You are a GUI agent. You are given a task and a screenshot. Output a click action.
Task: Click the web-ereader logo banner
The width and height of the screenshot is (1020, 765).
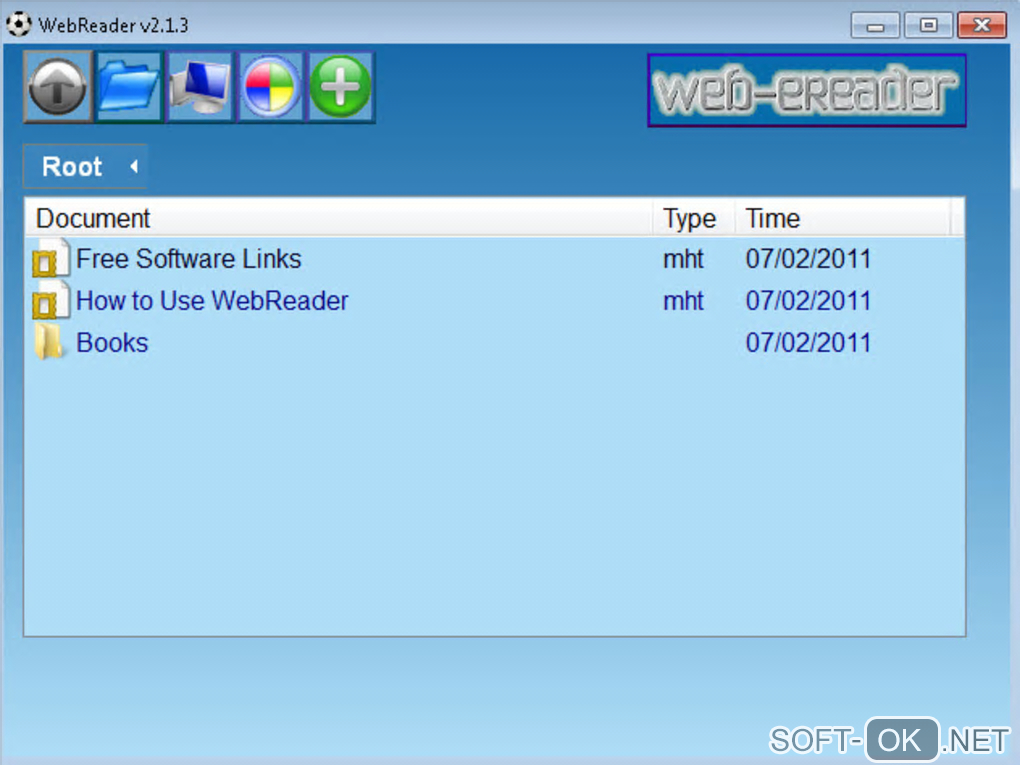[x=807, y=90]
